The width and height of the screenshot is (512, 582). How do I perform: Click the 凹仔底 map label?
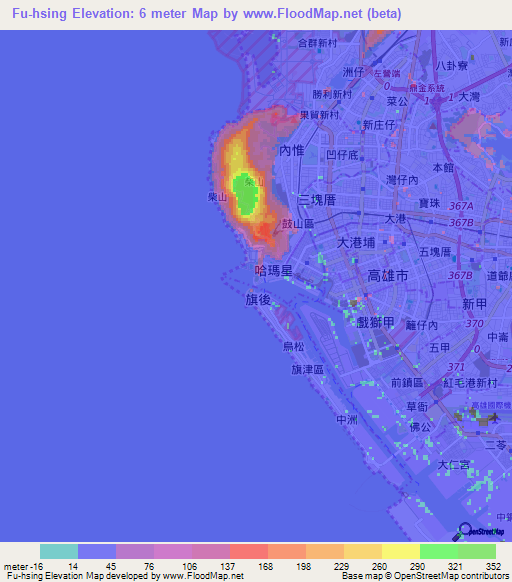342,155
